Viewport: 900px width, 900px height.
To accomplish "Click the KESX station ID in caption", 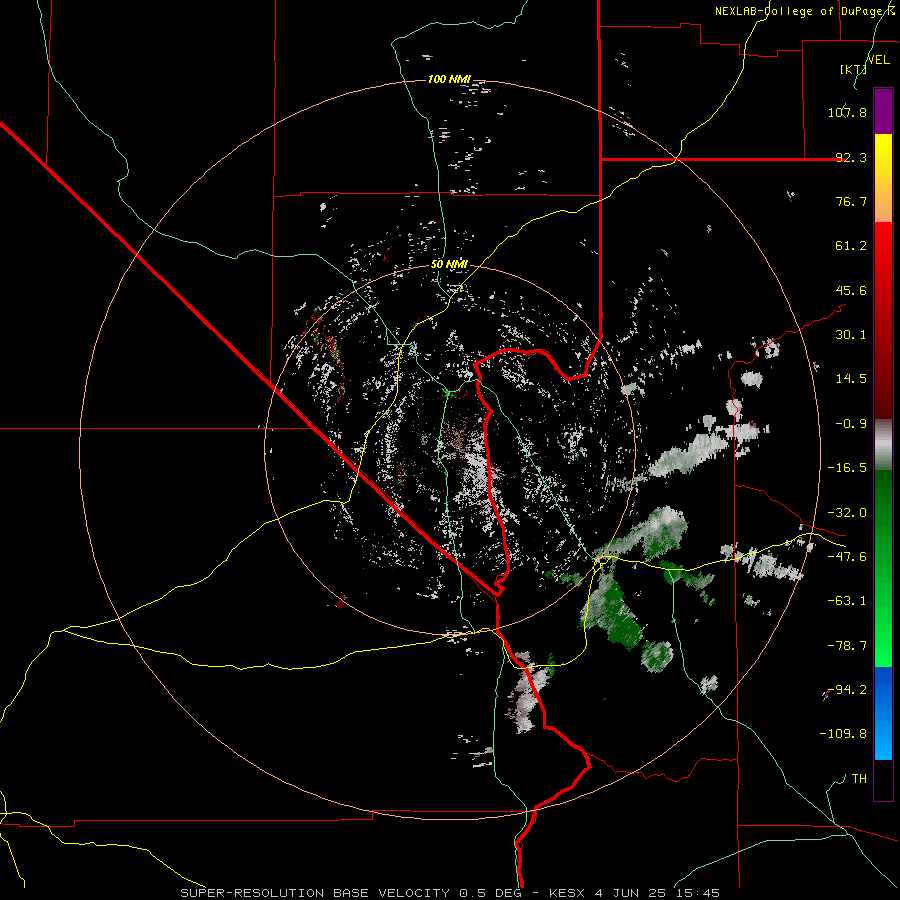I will click(x=568, y=893).
